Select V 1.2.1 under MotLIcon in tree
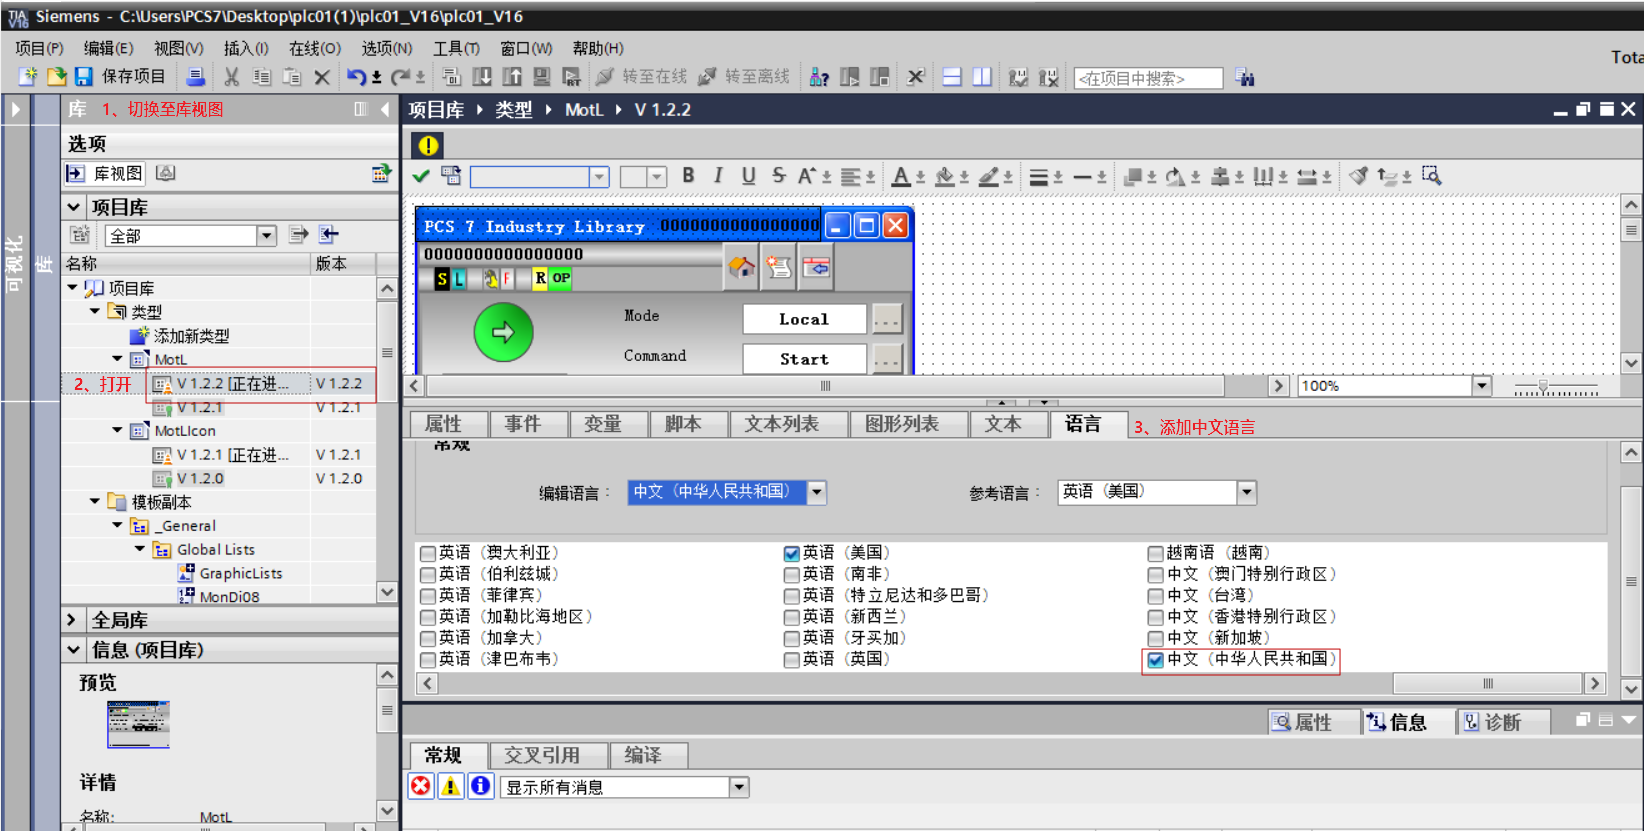This screenshot has width=1644, height=831. click(233, 454)
